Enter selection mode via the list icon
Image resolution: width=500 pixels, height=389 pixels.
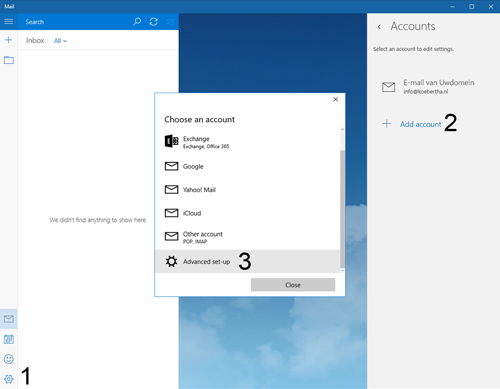pos(170,22)
